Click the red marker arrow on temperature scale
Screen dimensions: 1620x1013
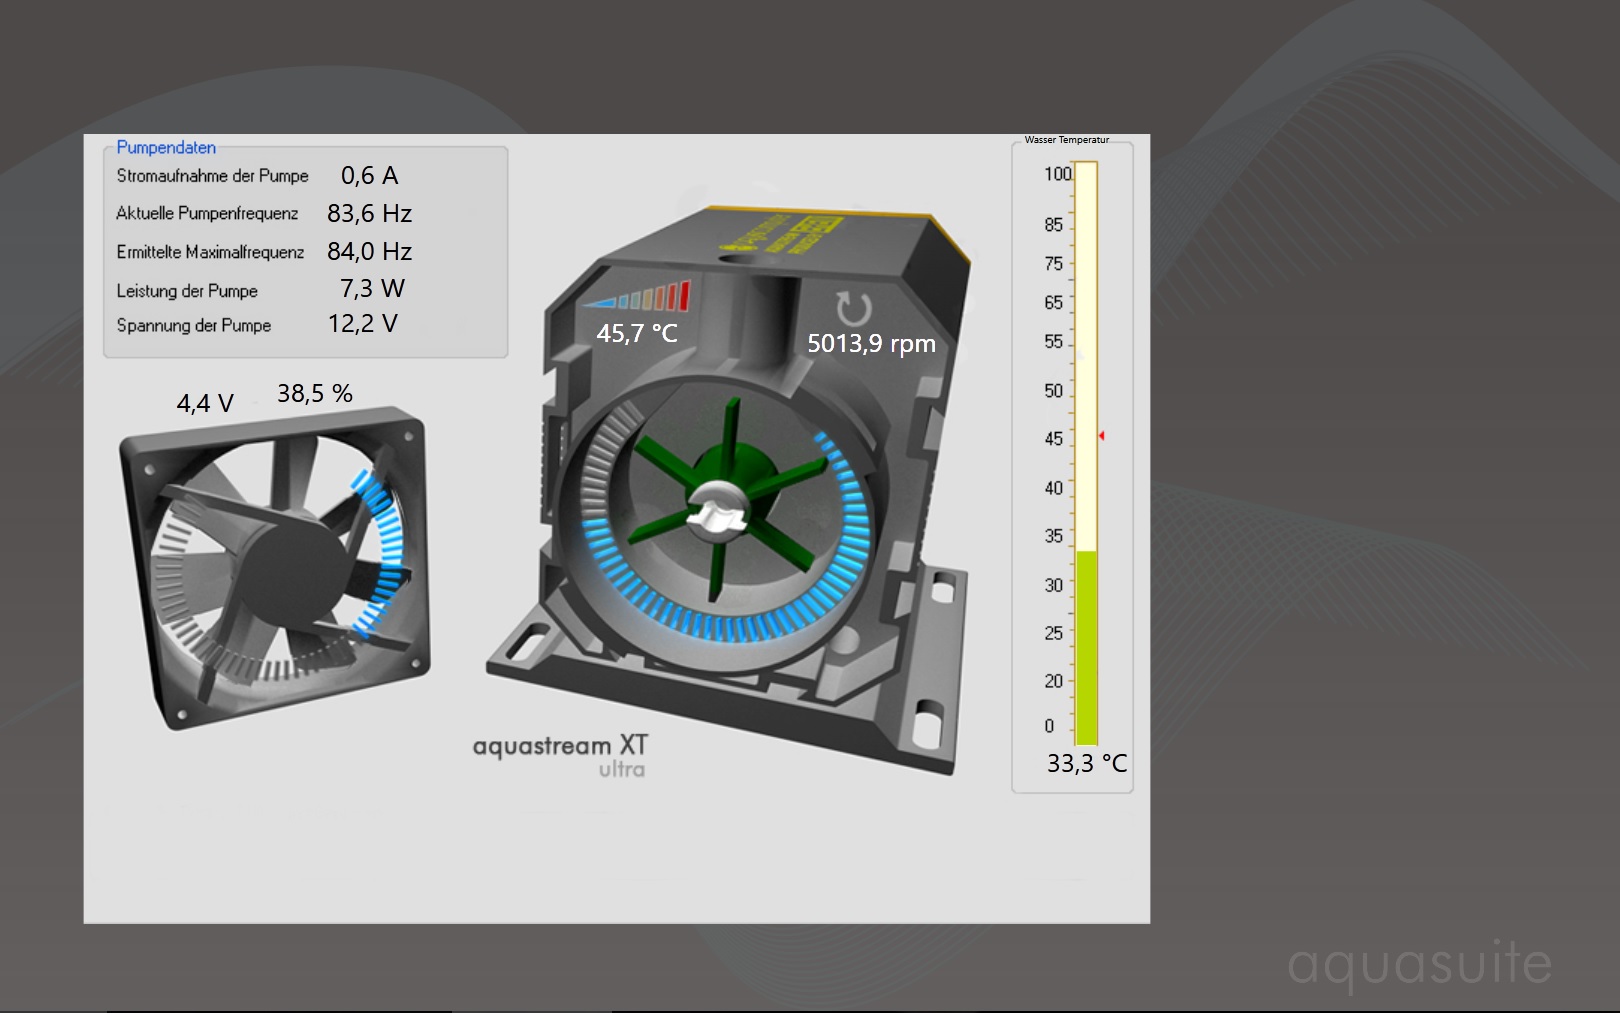tap(1102, 436)
